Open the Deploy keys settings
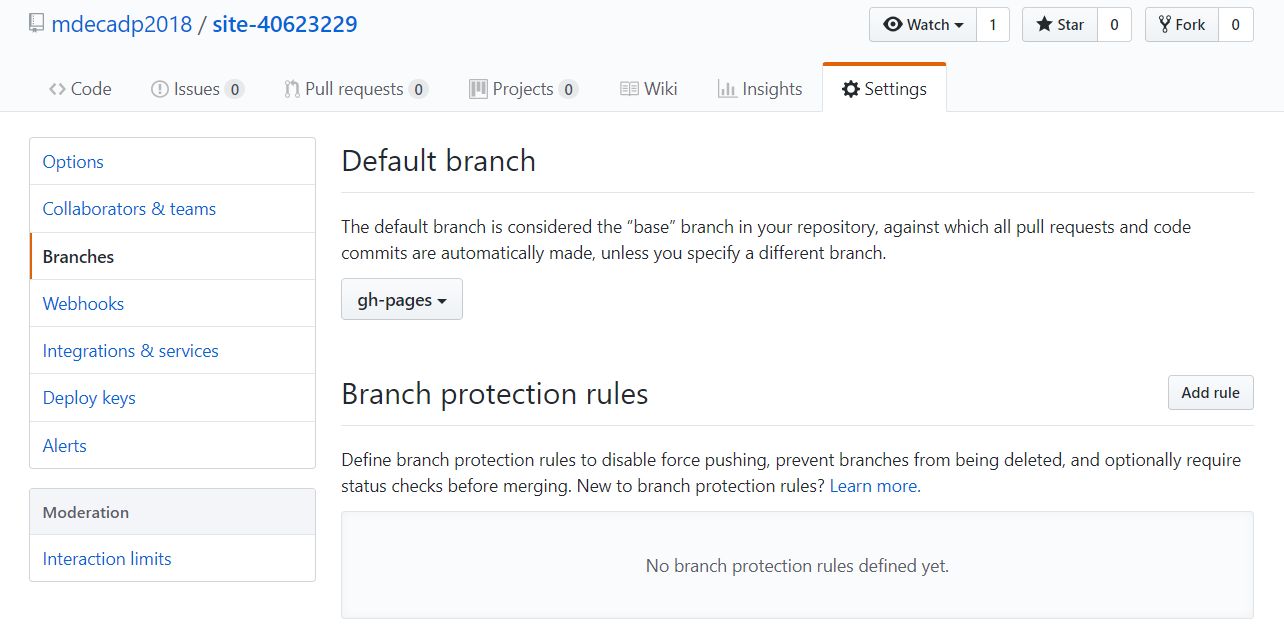 172,398
